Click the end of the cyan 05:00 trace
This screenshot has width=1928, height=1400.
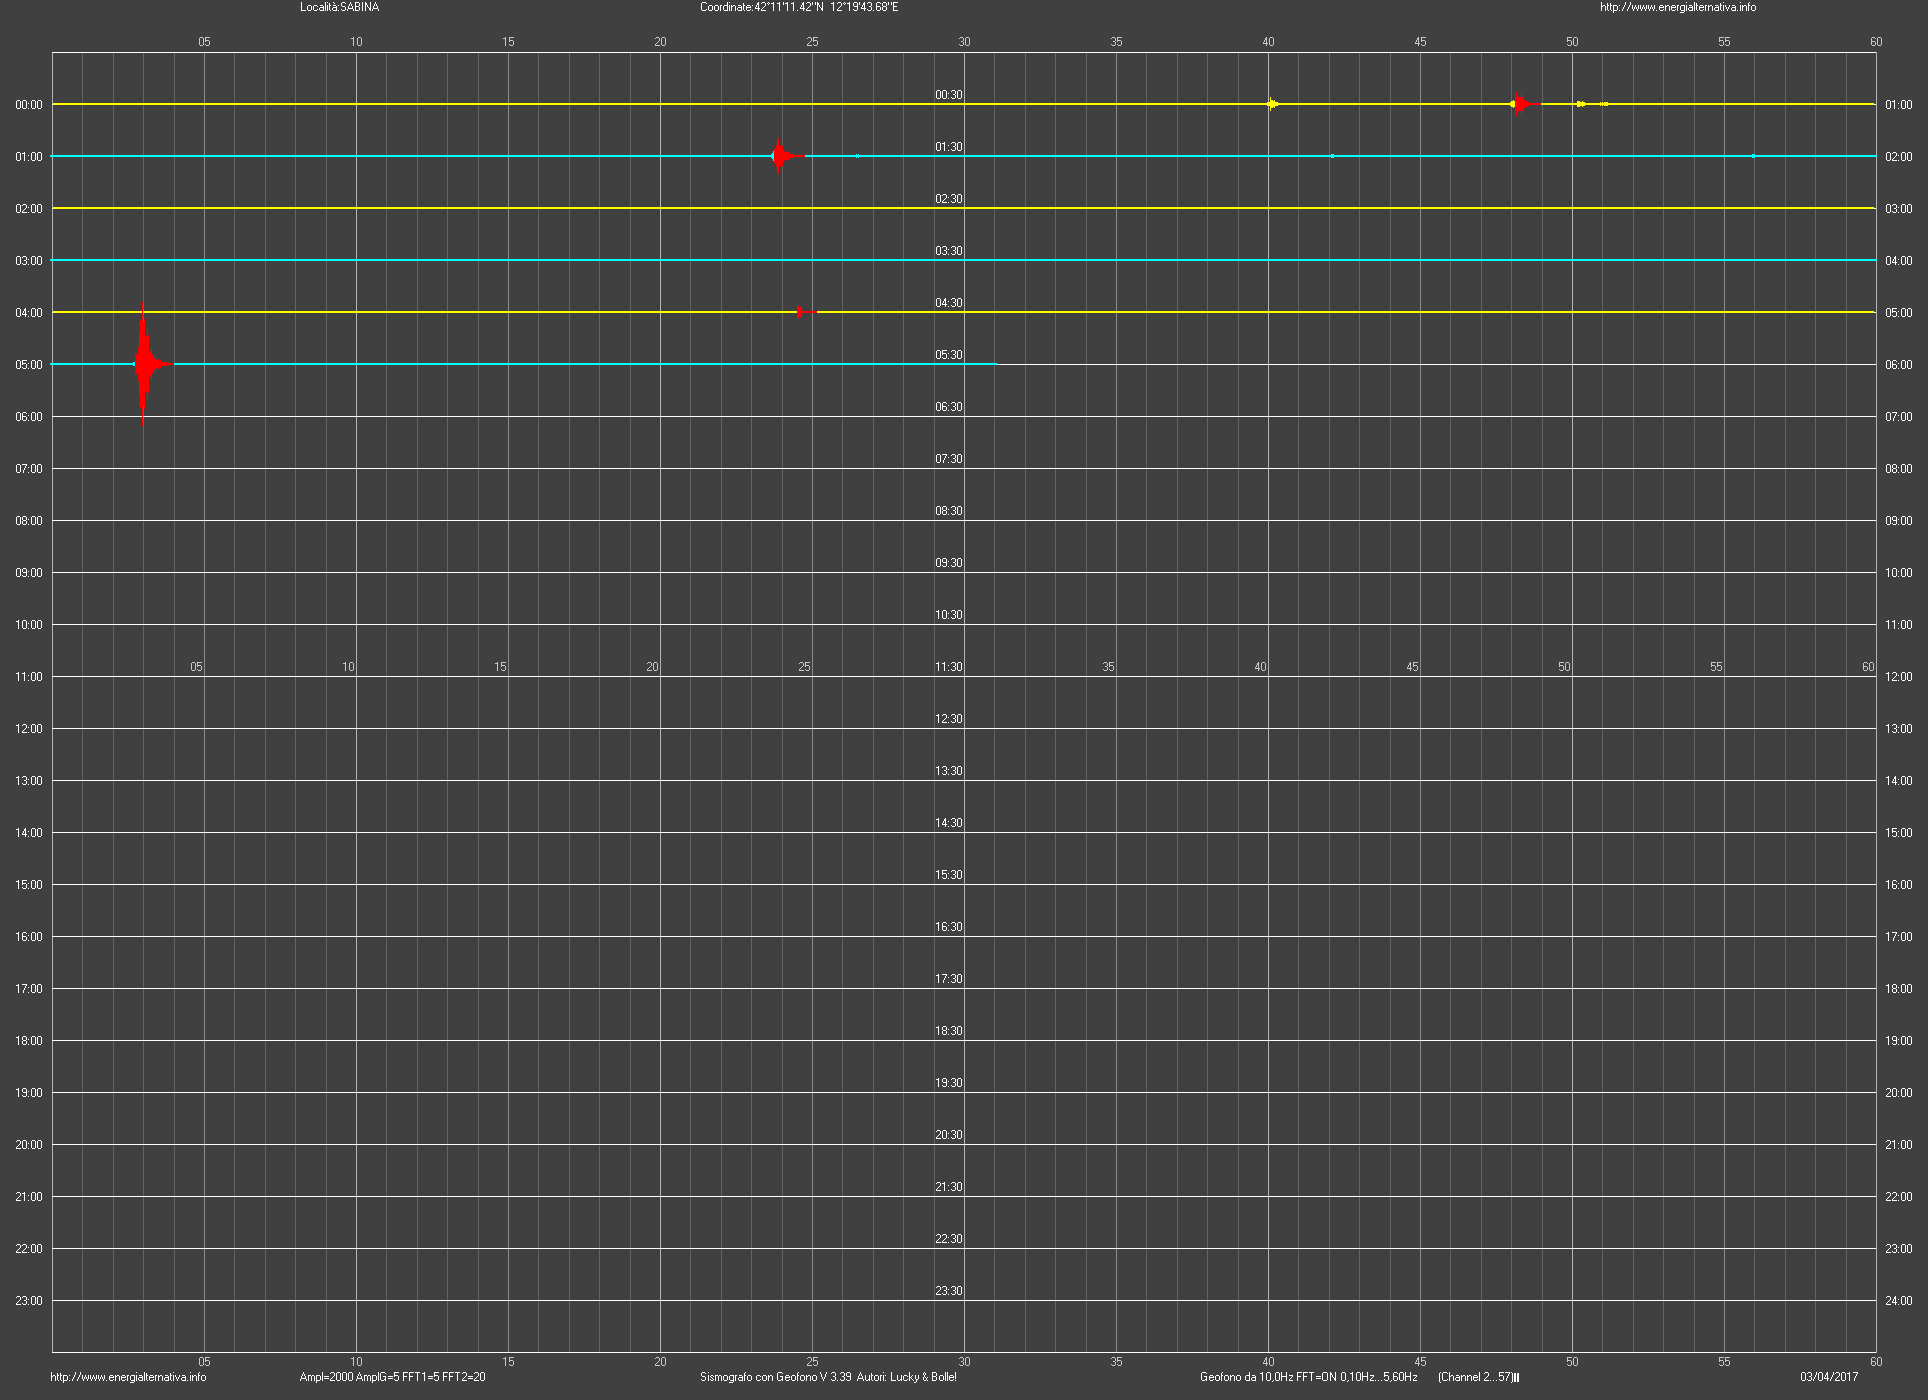(x=994, y=364)
